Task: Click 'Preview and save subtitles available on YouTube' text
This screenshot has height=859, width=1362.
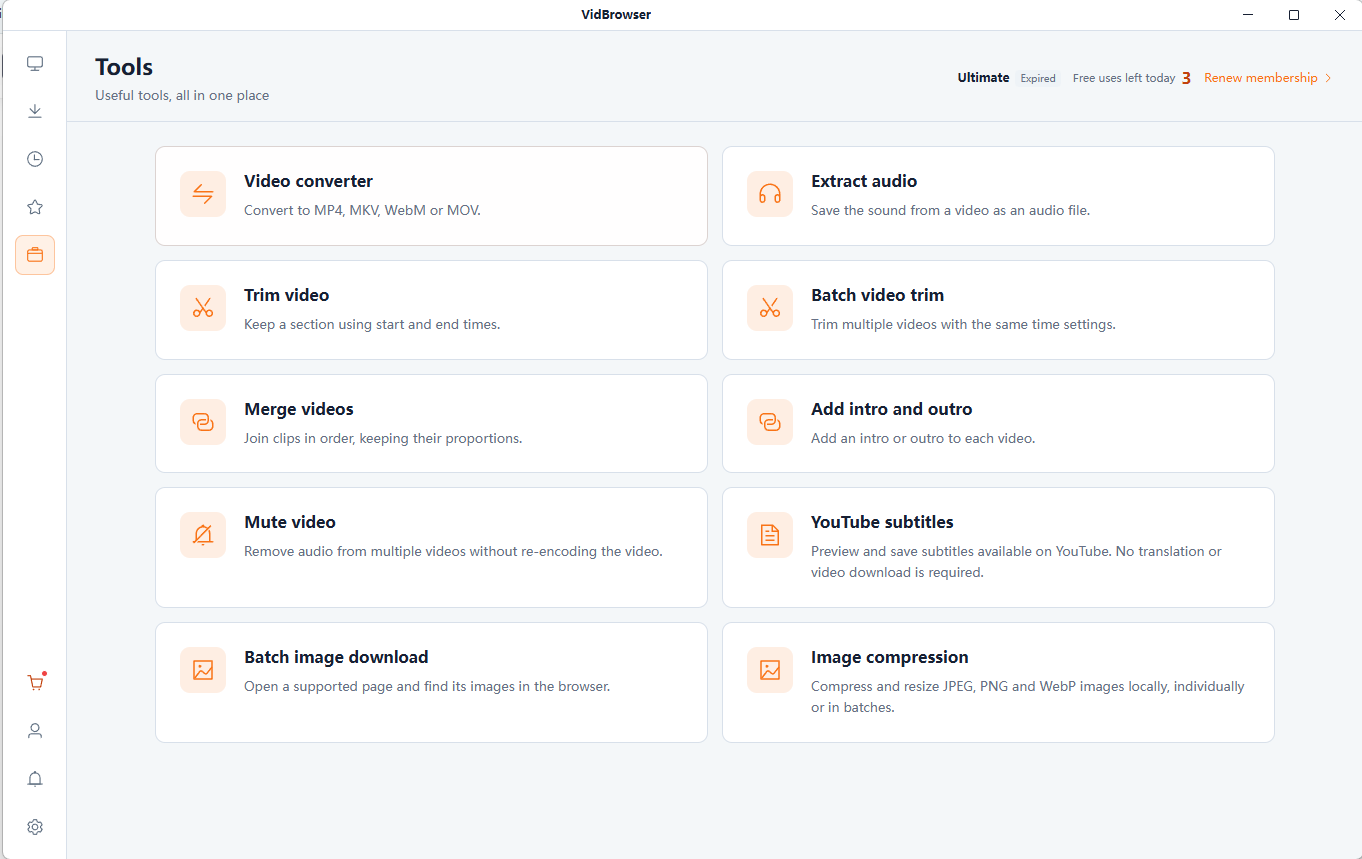Action: pyautogui.click(x=1016, y=562)
